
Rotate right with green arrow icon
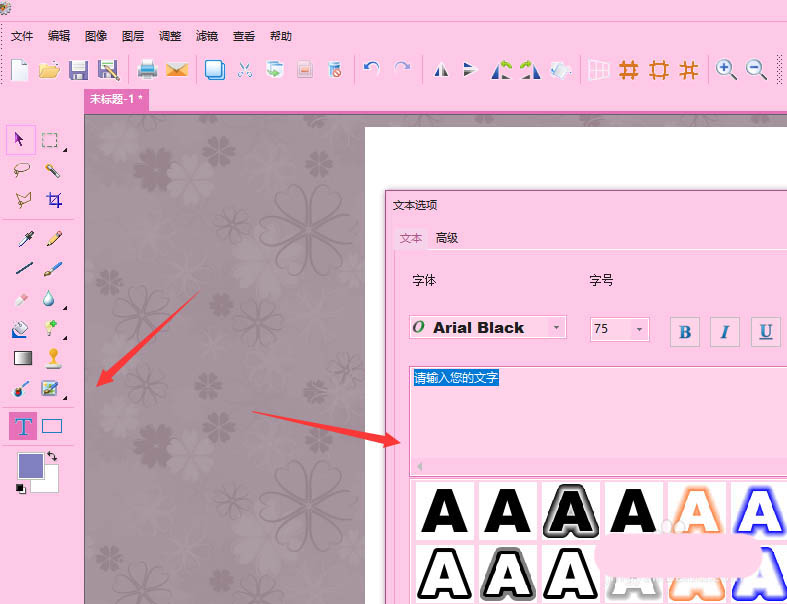[x=530, y=69]
